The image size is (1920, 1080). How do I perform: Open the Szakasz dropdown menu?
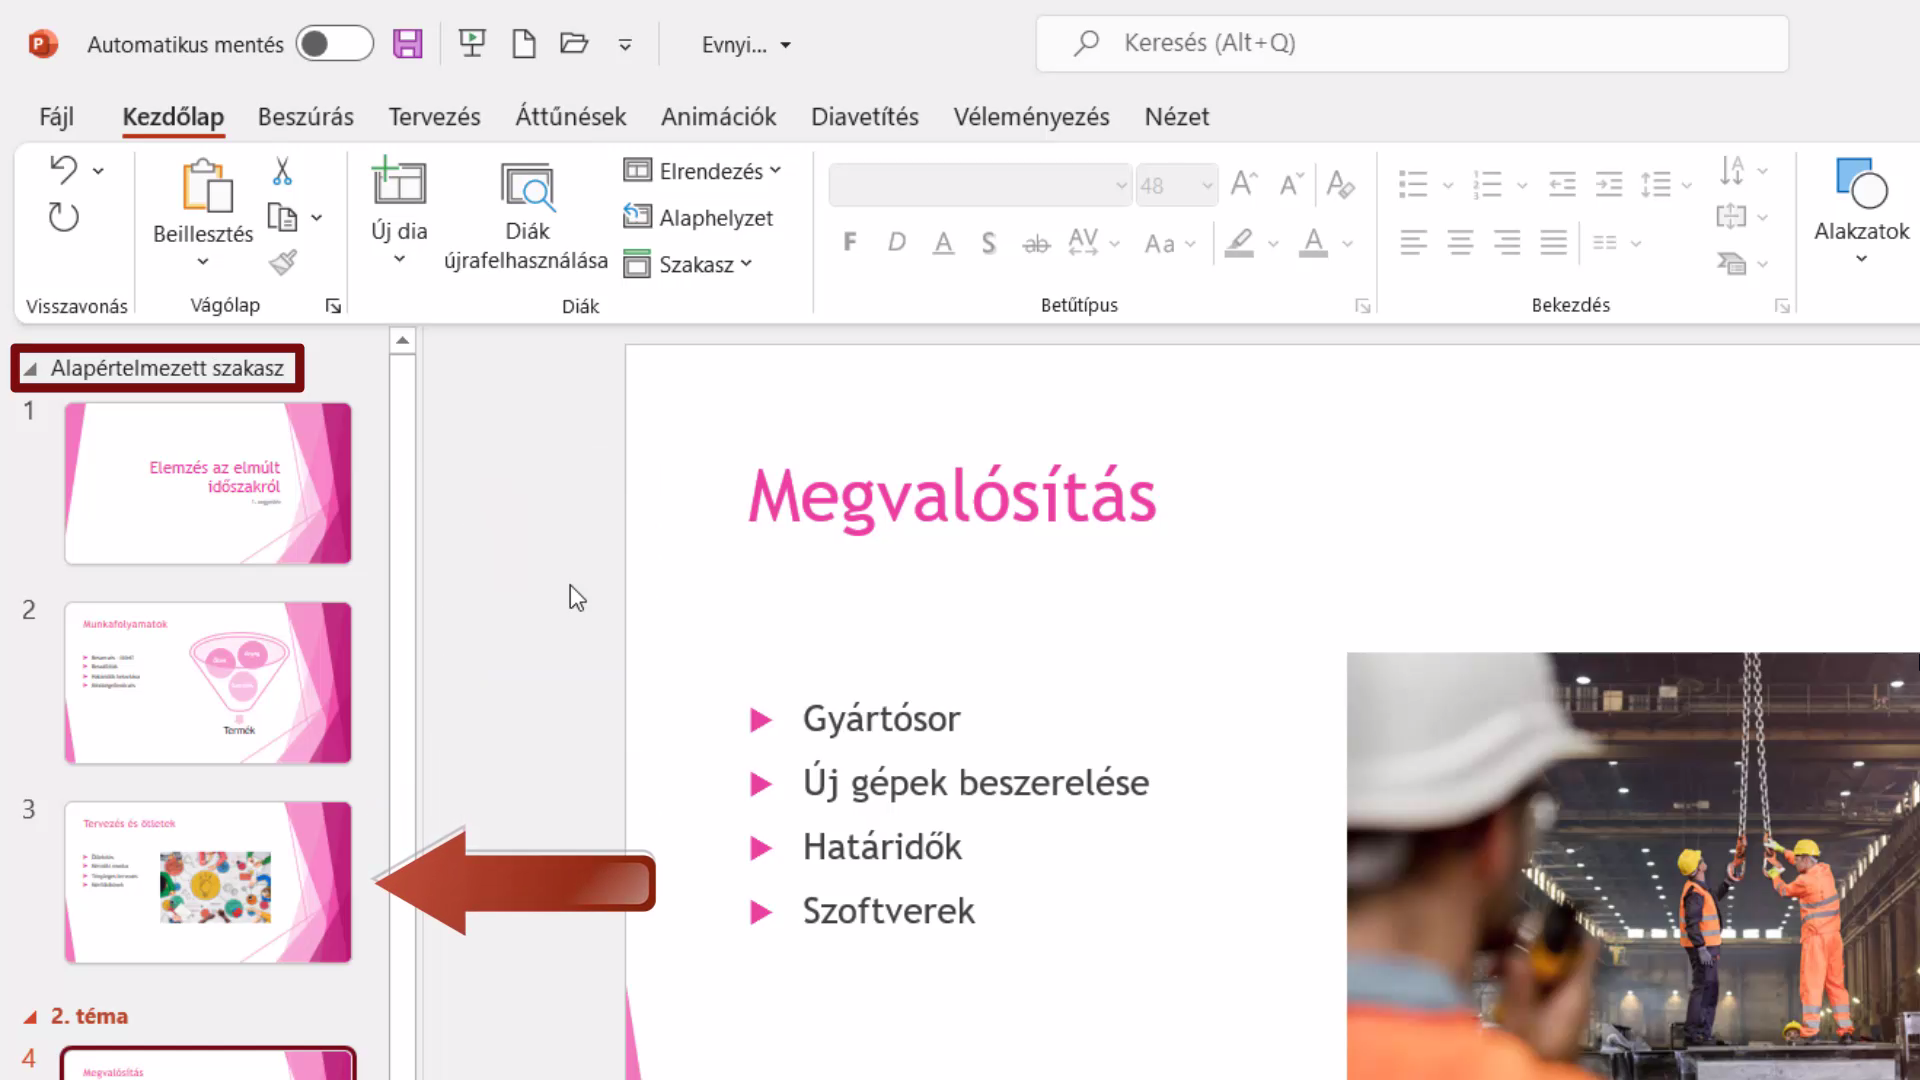point(688,264)
